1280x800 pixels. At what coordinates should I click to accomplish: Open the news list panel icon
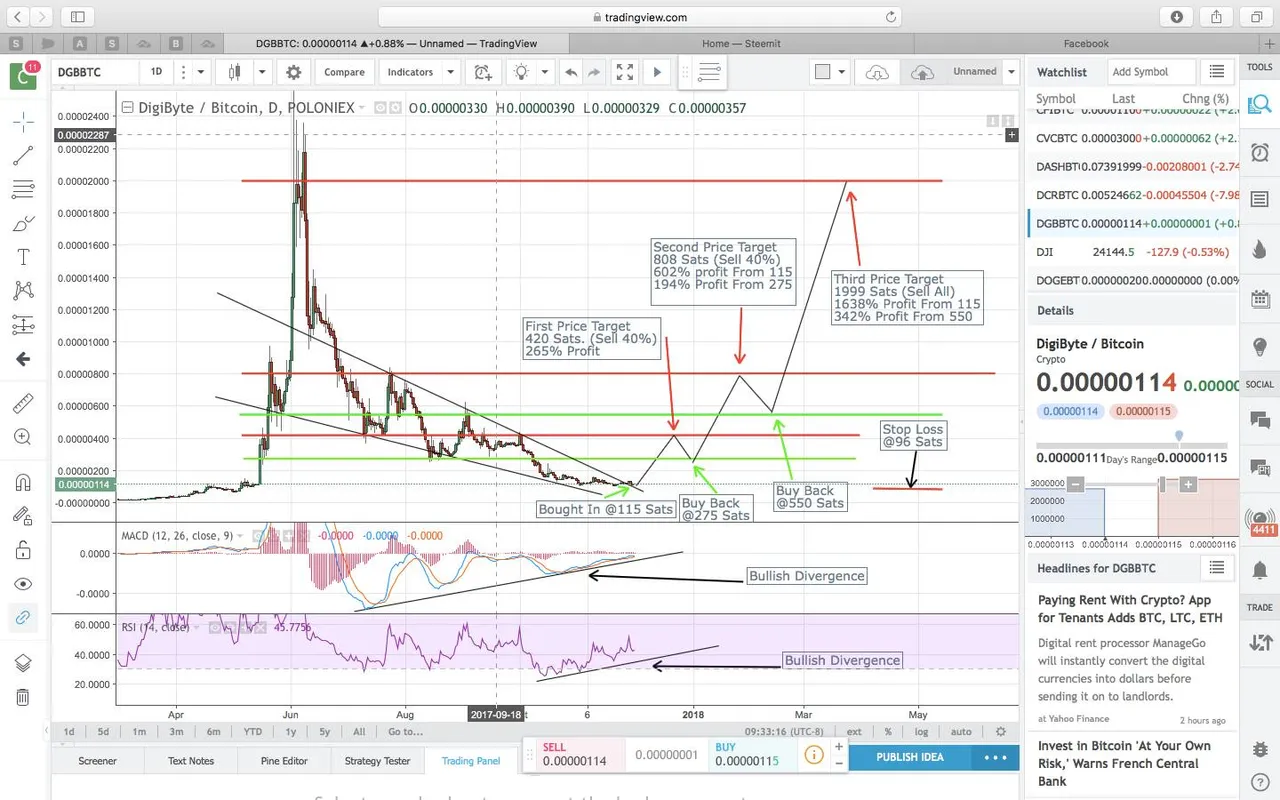pyautogui.click(x=1260, y=200)
